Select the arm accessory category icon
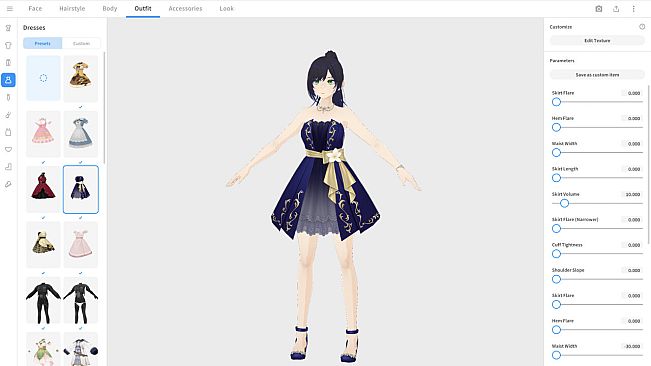The height and width of the screenshot is (366, 651). coord(8,115)
